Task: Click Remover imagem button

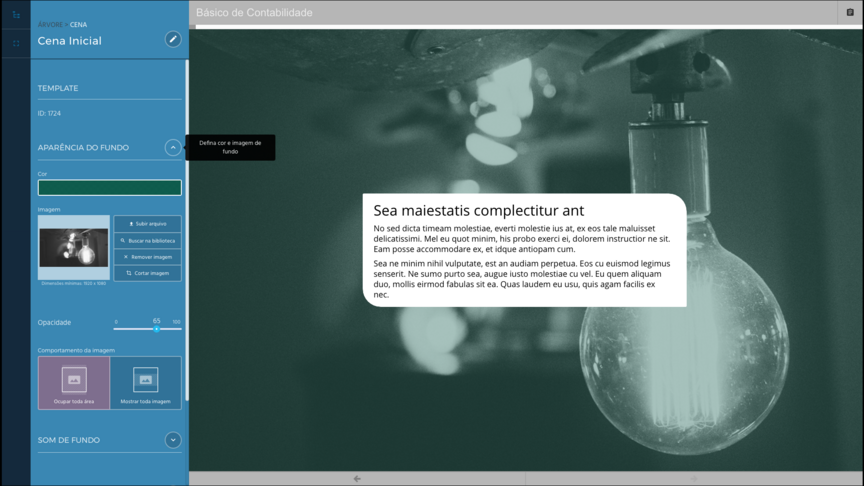Action: pos(148,257)
